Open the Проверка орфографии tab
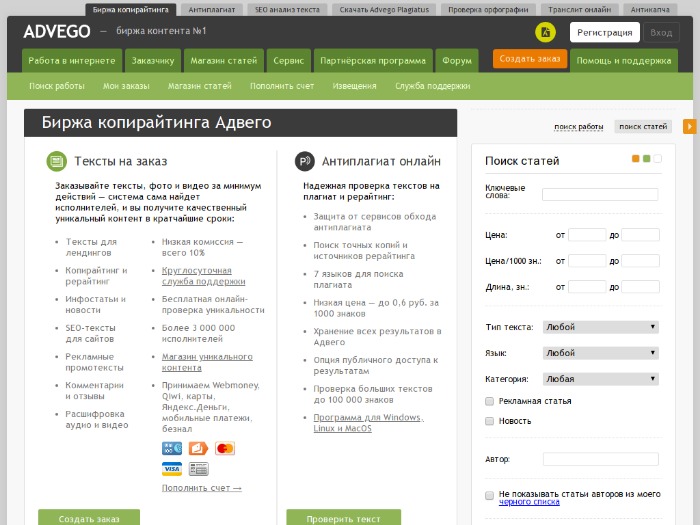This screenshot has height=525, width=700. [488, 9]
